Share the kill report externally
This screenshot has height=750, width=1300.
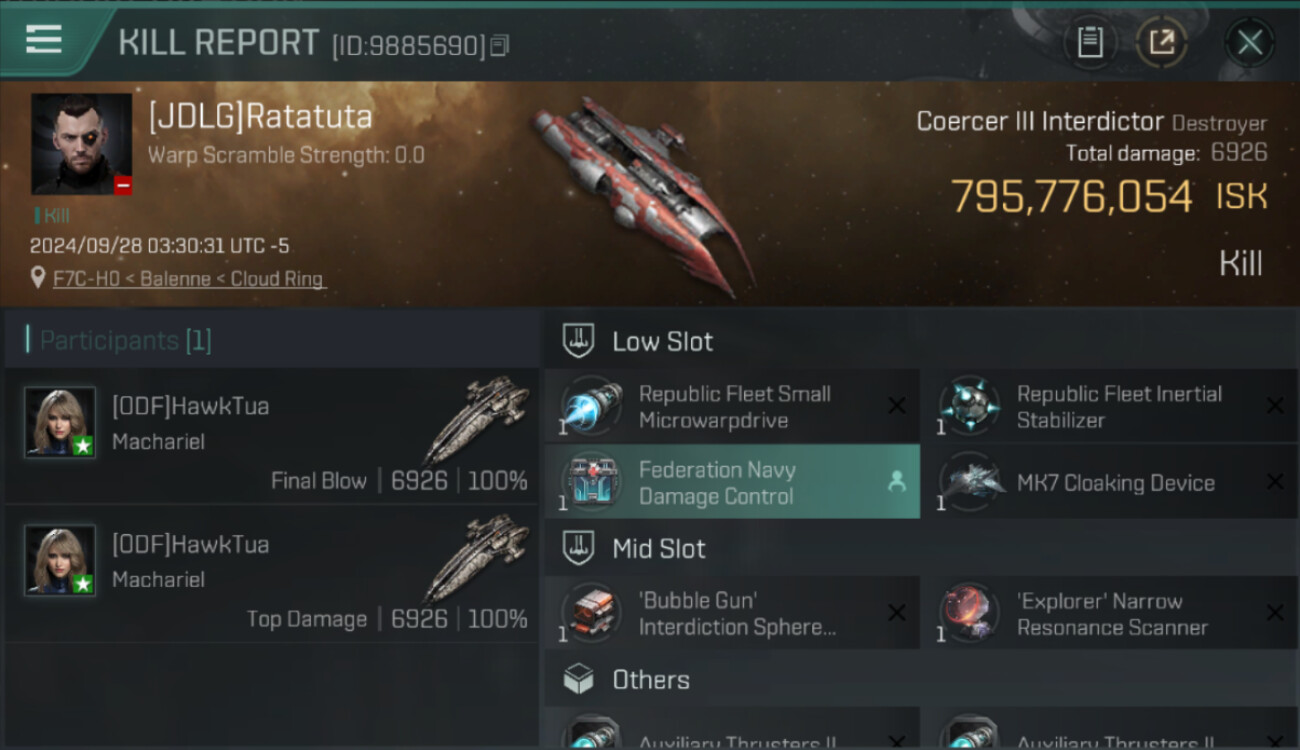click(1161, 42)
